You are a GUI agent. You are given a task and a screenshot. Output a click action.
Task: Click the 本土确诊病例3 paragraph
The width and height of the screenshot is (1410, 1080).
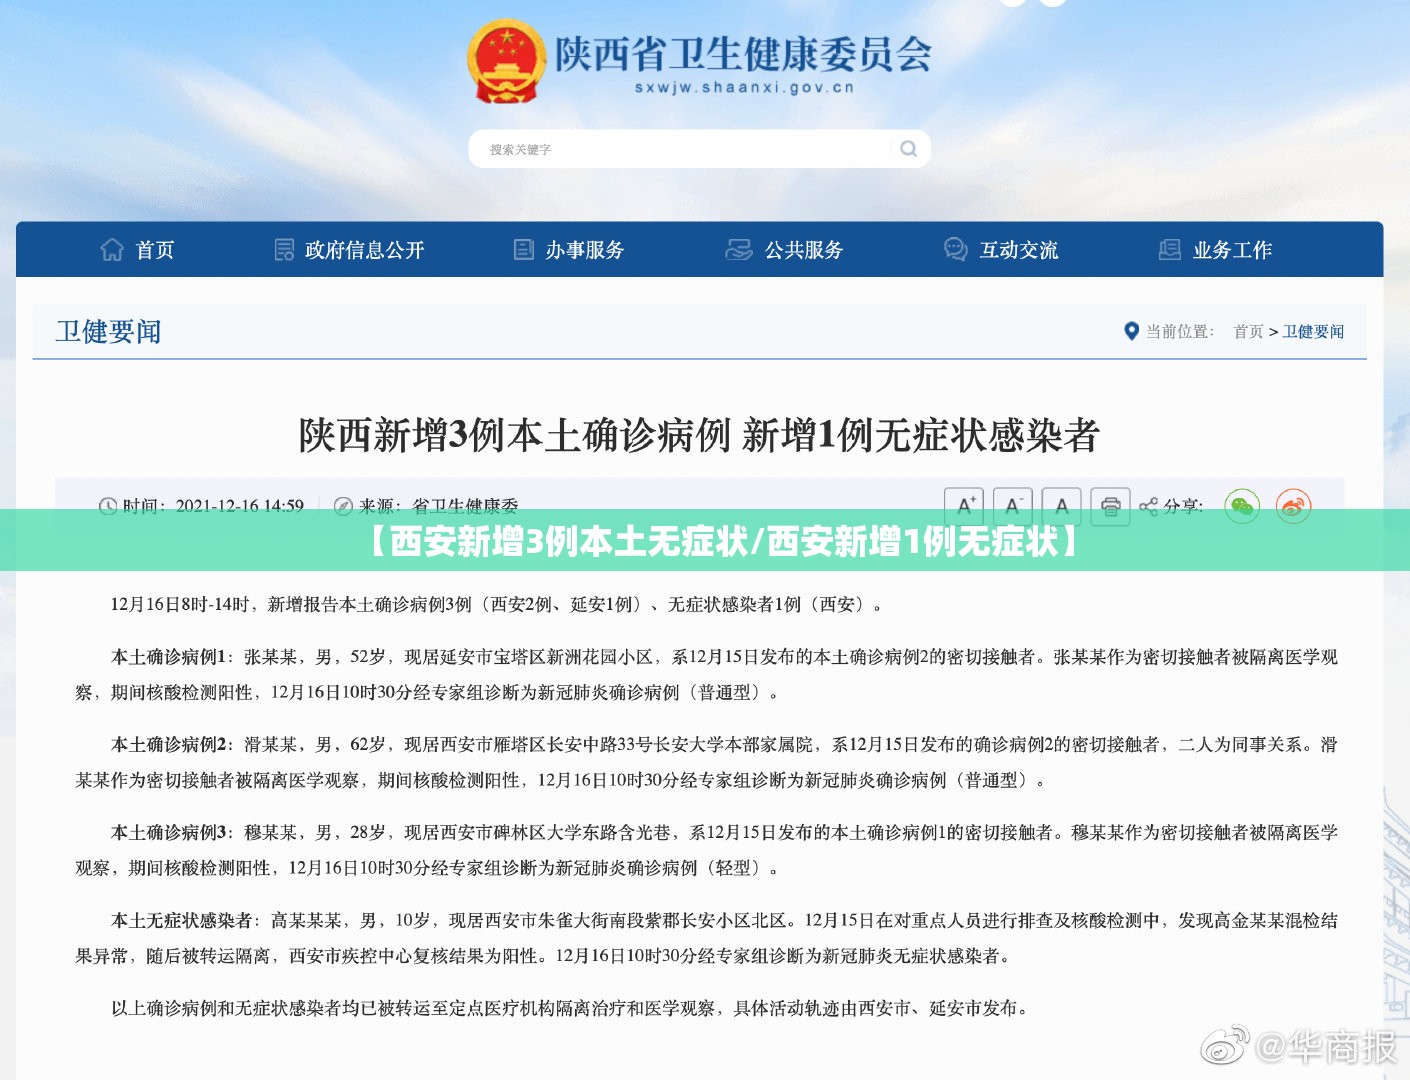[706, 850]
